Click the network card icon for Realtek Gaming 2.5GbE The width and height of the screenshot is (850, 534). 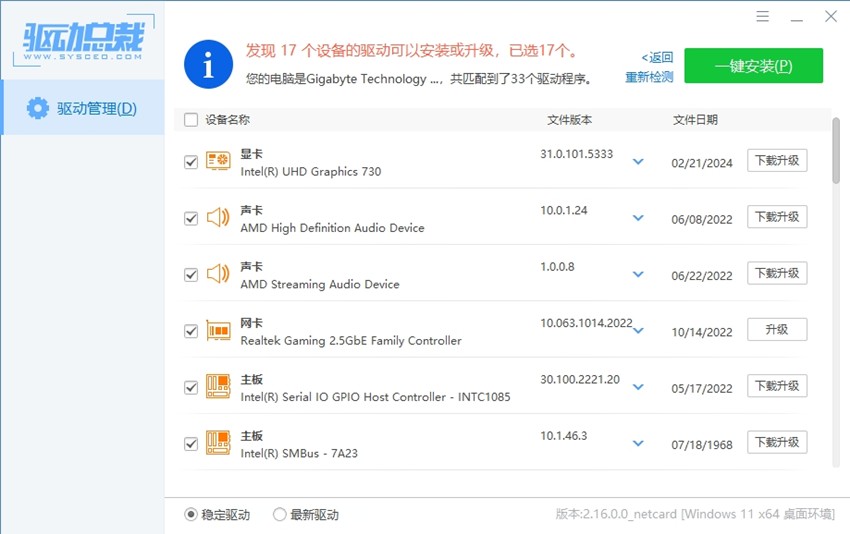218,330
